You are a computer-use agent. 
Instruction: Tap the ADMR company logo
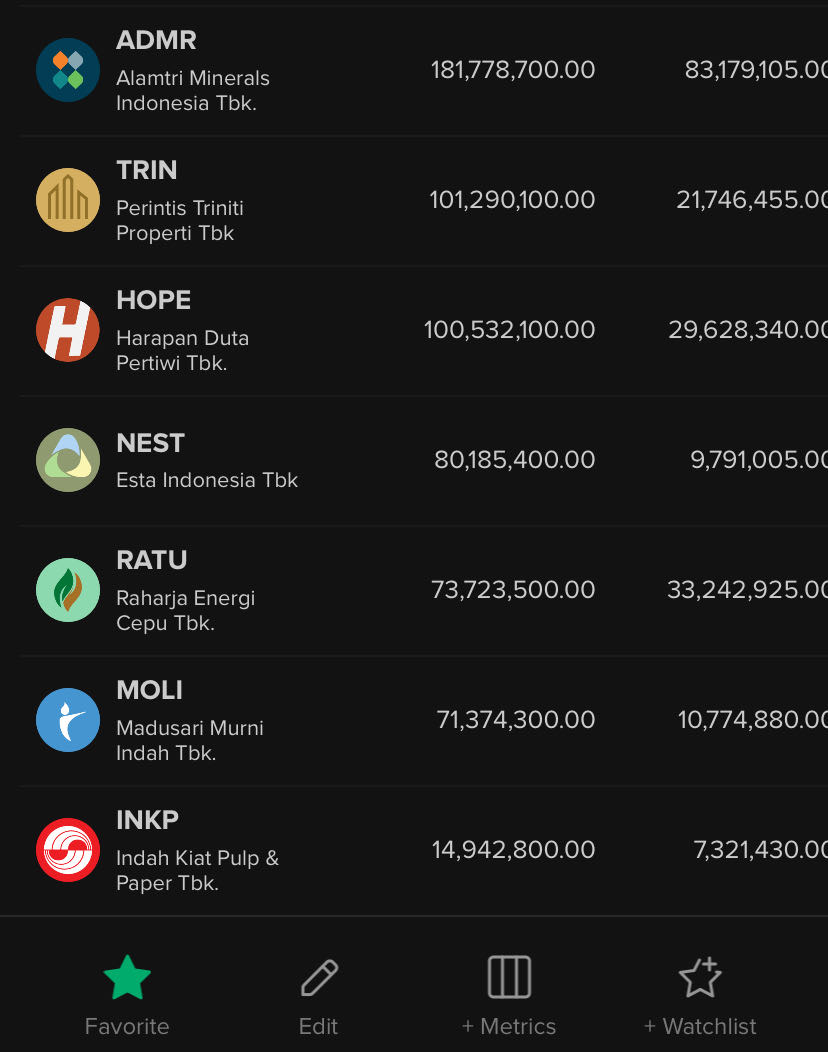click(x=68, y=70)
